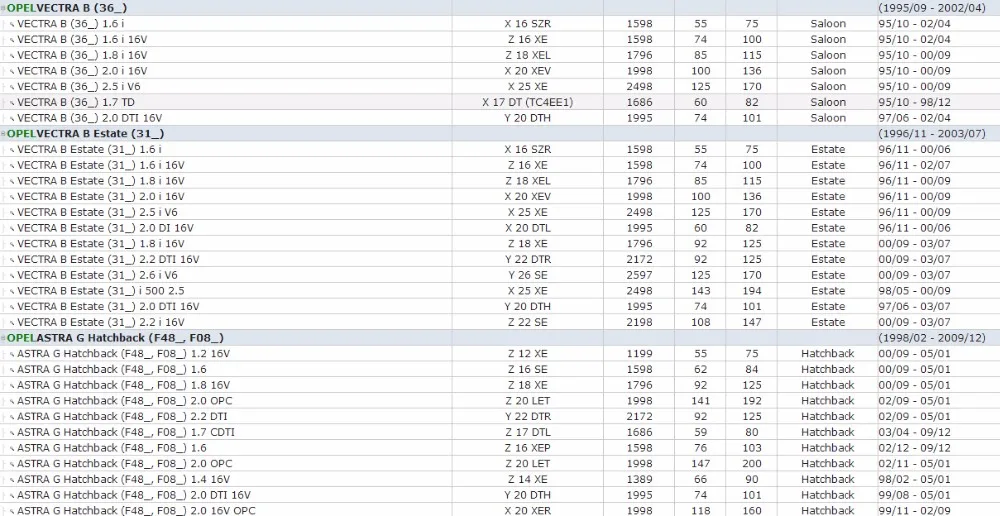Click the date range 02/12 - 09/12
This screenshot has width=1000, height=516.
pos(915,448)
